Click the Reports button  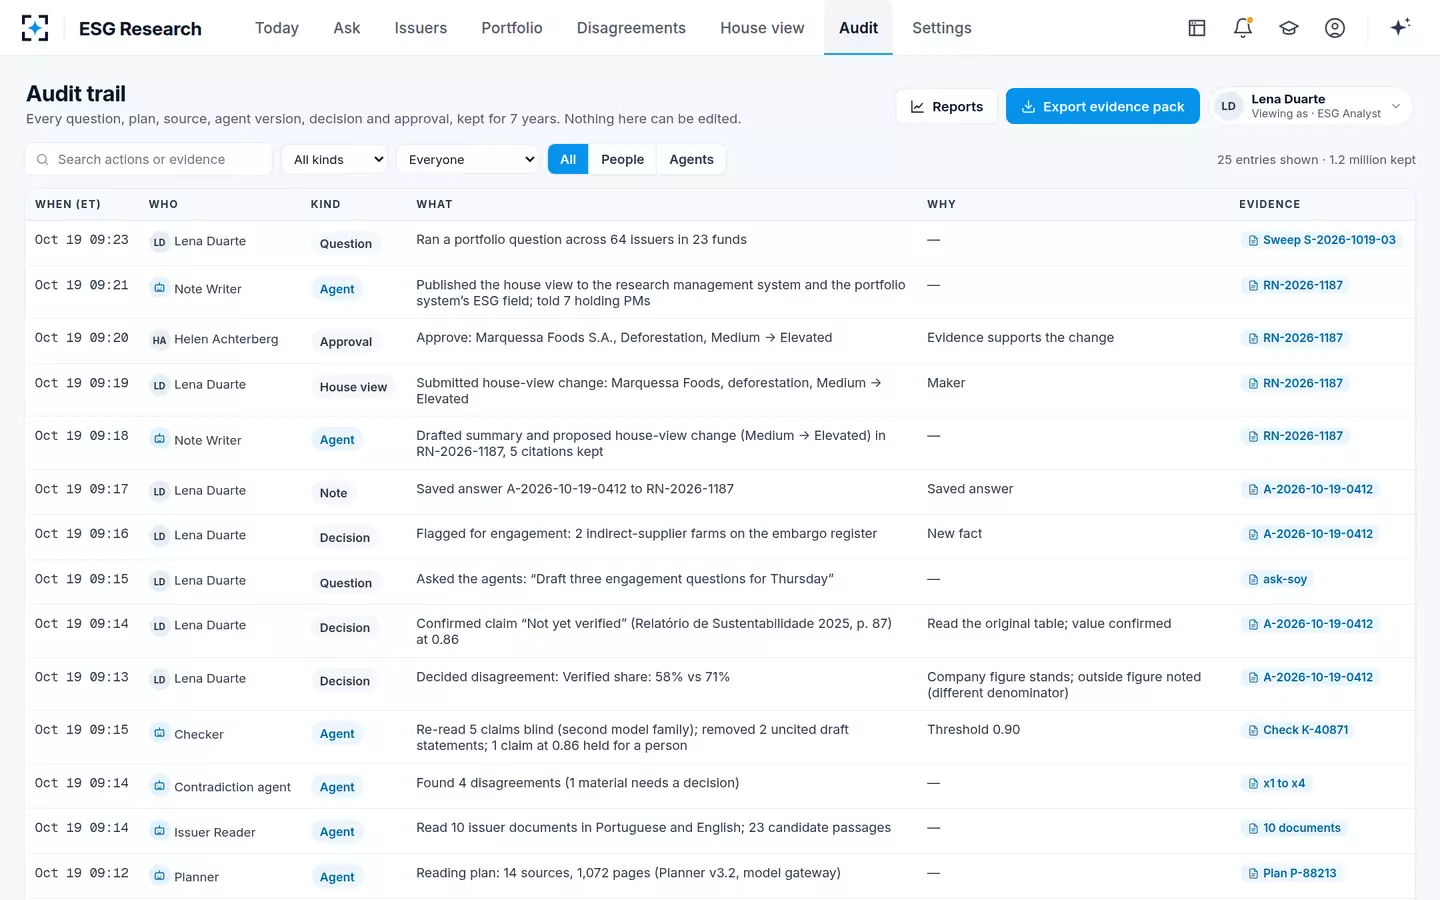point(947,107)
